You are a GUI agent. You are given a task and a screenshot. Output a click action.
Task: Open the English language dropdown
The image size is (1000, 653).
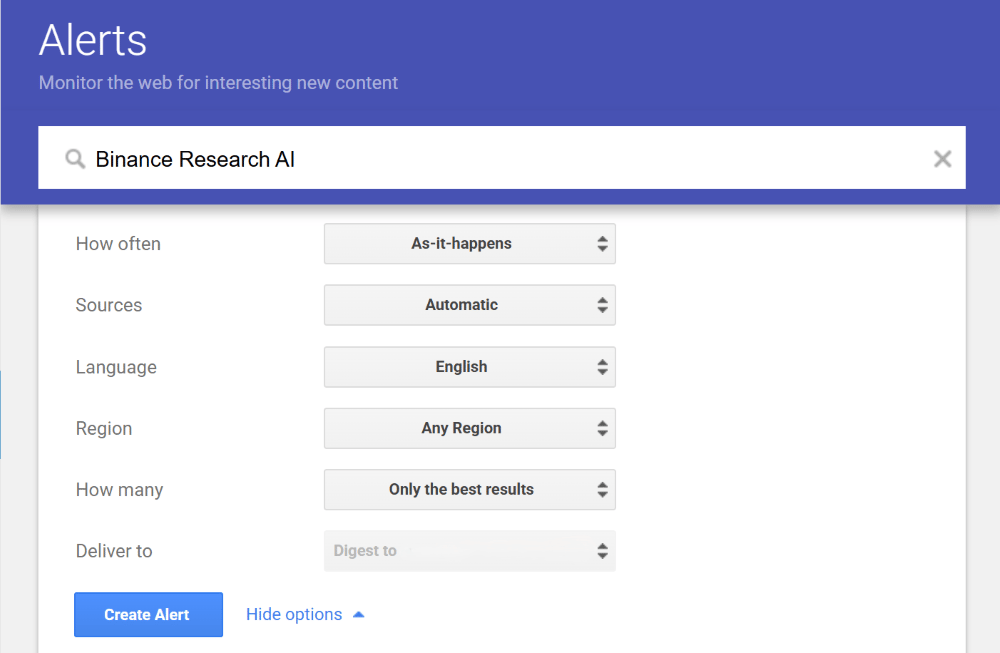[461, 367]
